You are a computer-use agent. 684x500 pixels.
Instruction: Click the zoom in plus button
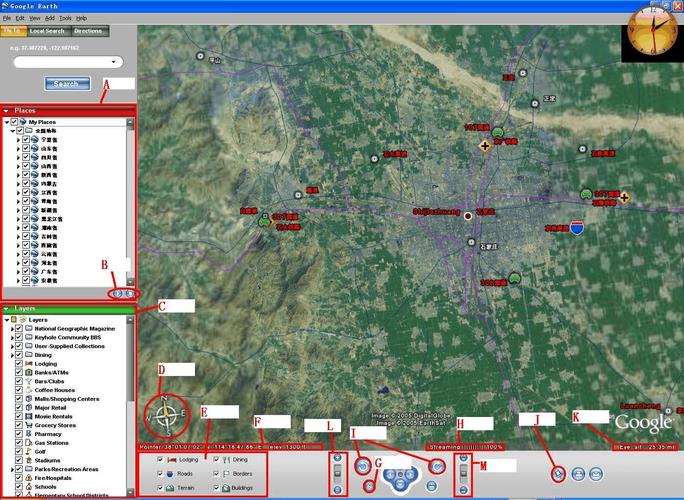pyautogui.click(x=337, y=459)
